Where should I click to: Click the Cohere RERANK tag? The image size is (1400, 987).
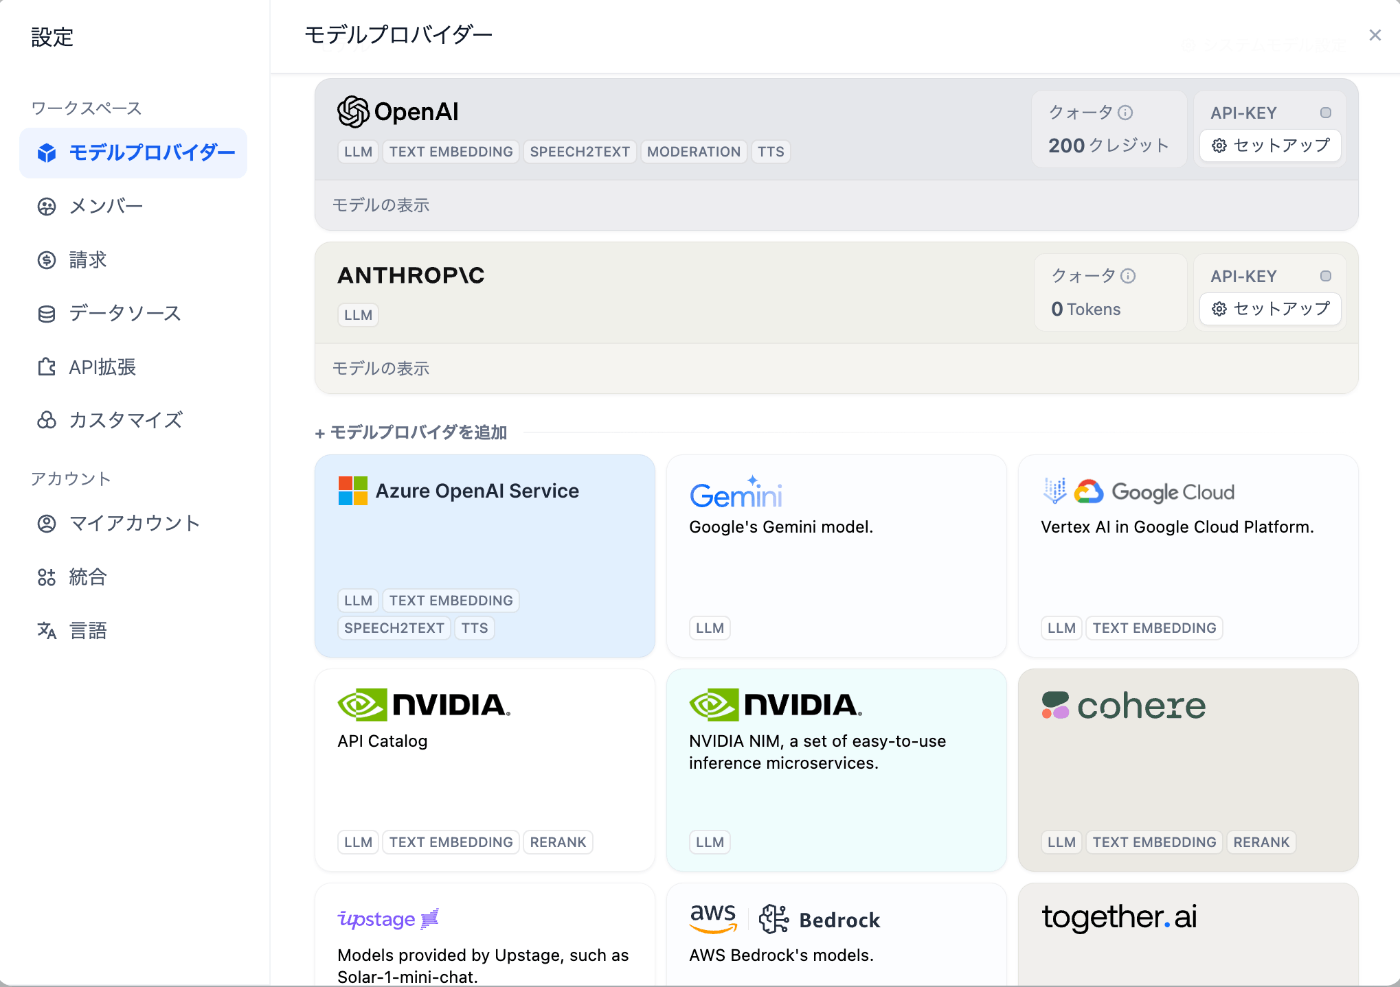click(1261, 842)
